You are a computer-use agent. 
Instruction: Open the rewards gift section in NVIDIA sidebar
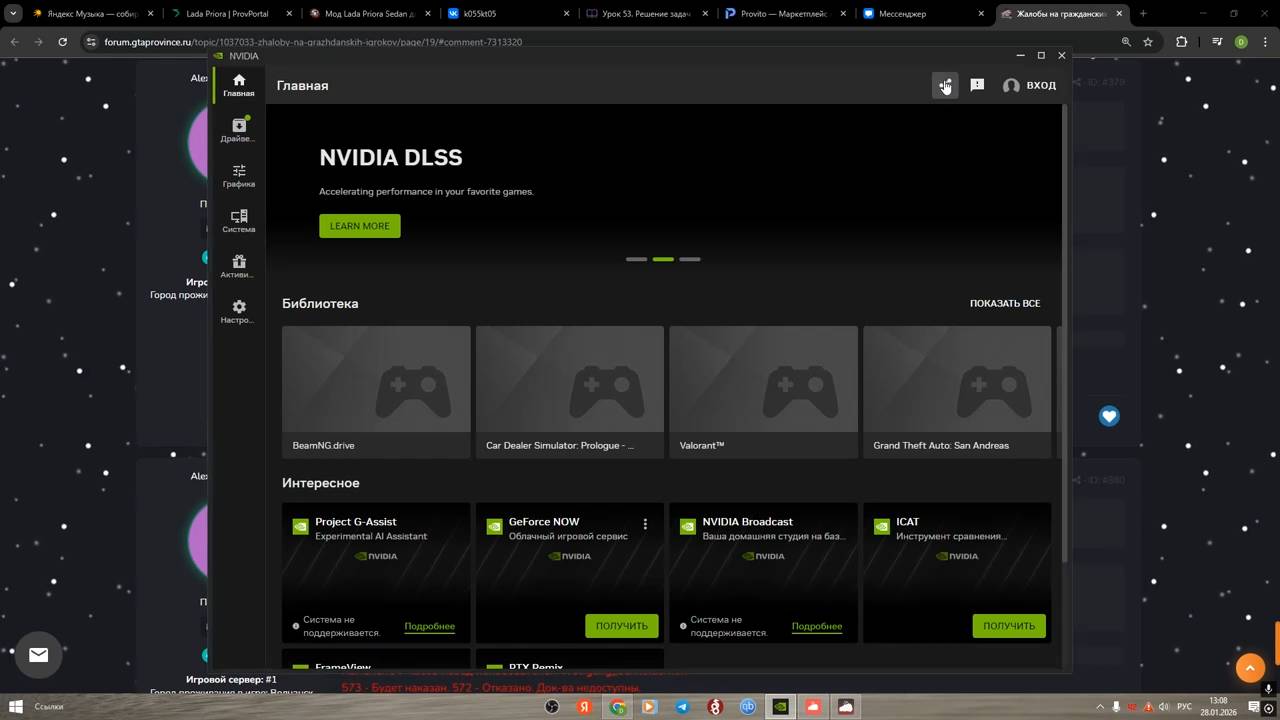[x=238, y=267]
